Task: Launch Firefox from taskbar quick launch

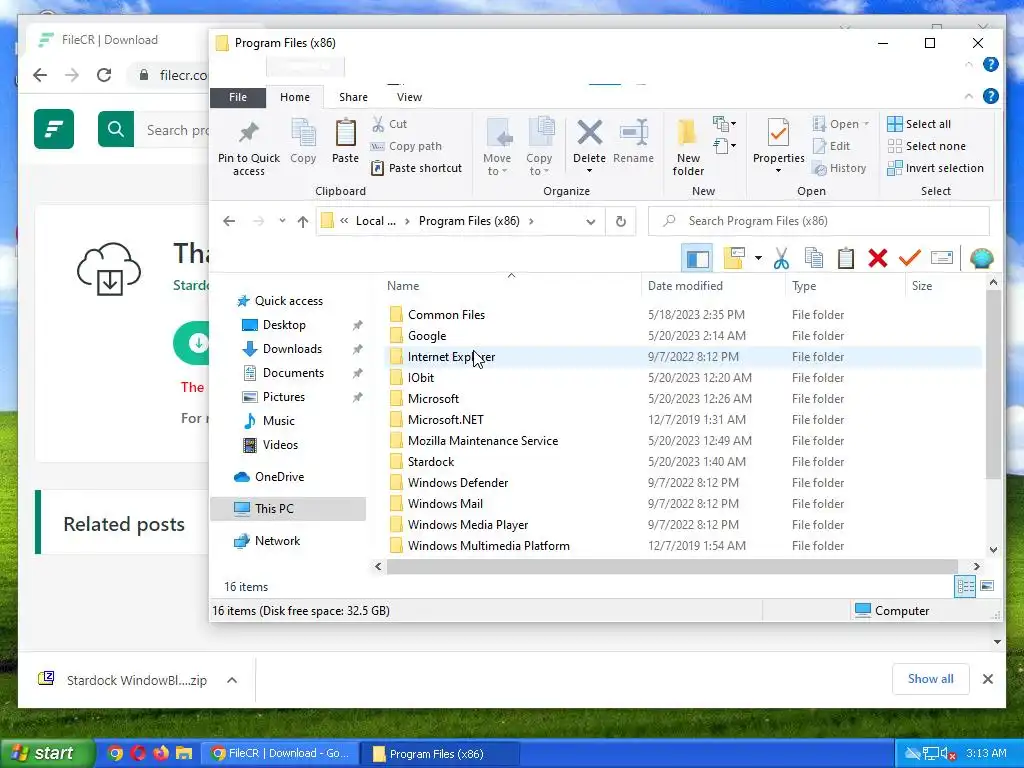Action: tap(161, 753)
